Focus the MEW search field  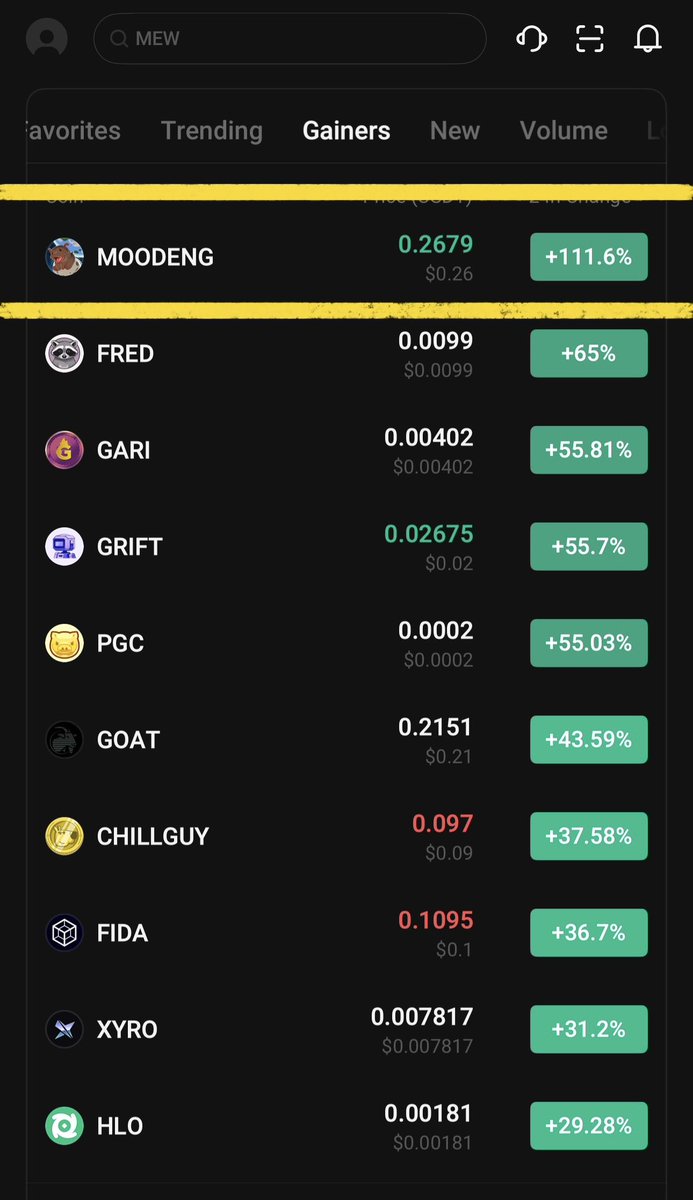point(290,39)
